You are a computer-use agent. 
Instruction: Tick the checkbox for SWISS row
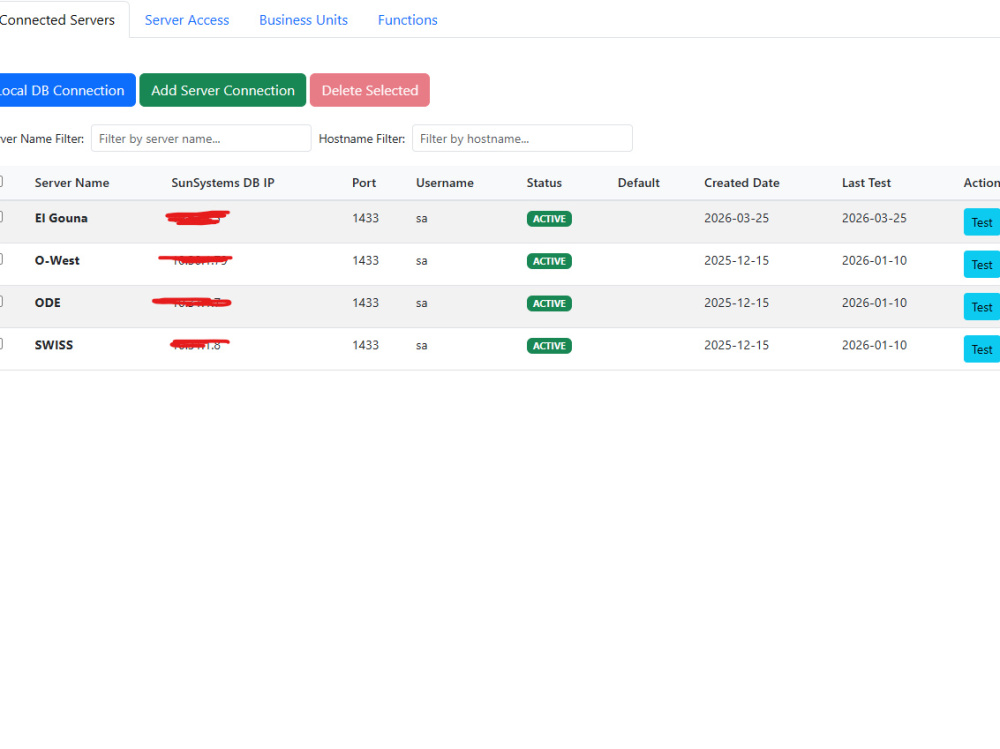pyautogui.click(x=1, y=344)
